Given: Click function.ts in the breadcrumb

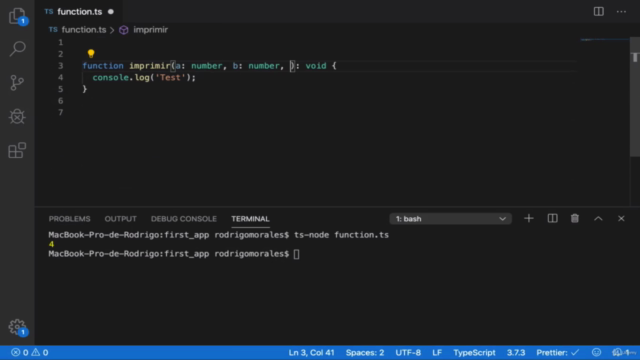Looking at the screenshot, I should coord(84,30).
